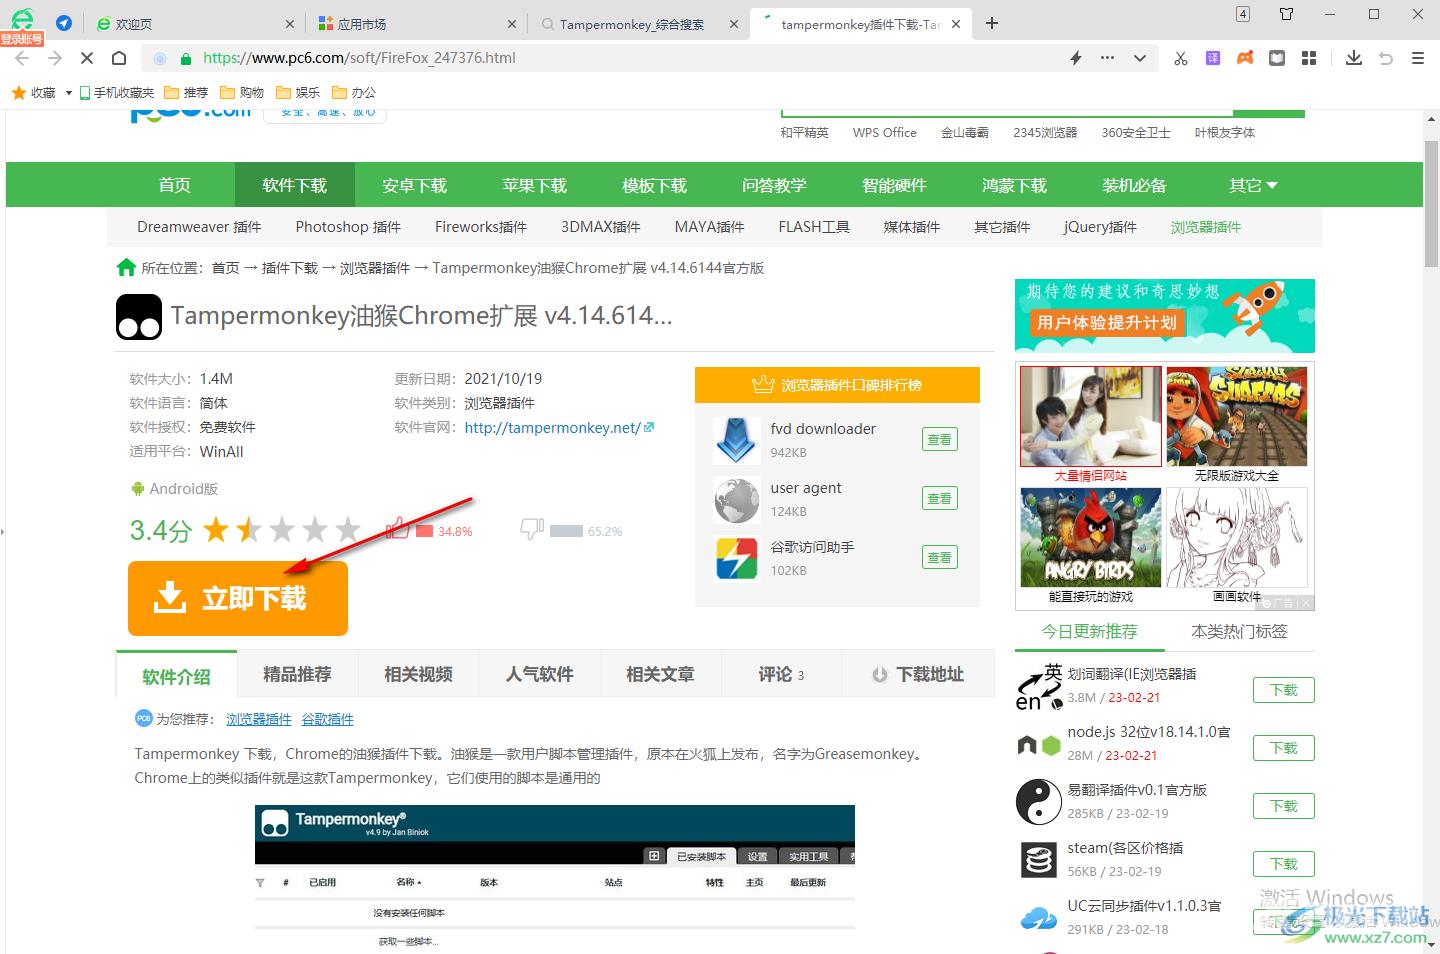Click 下载 button for node.js 32位
Screen dimensions: 1440x954
click(1284, 748)
